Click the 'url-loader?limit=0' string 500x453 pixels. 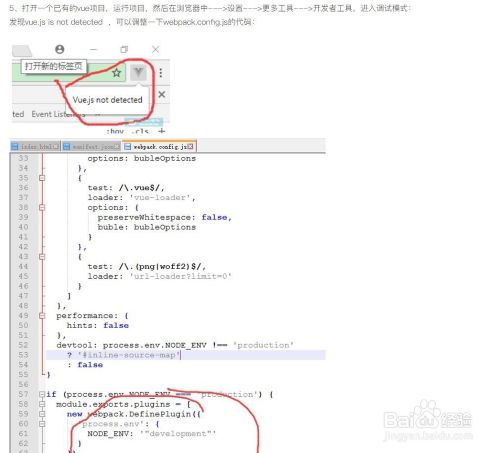point(180,276)
